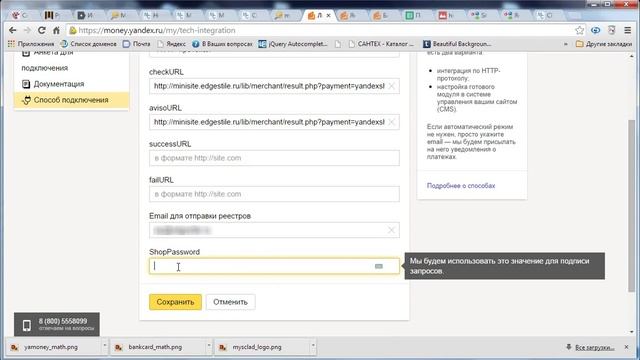Open the В Ваших вопросах bookmark

222,44
